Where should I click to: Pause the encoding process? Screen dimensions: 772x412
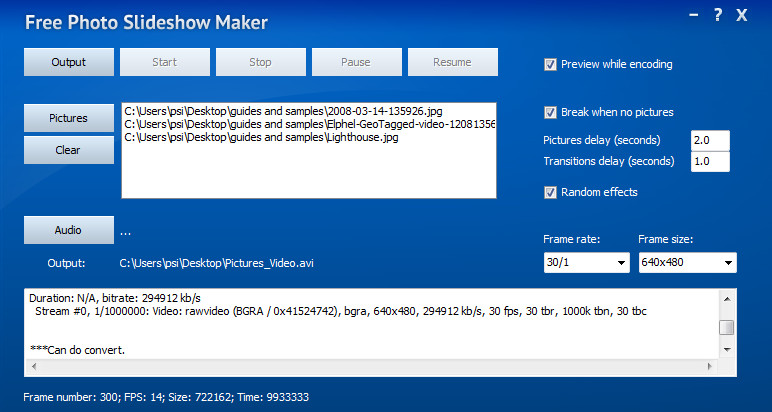[356, 62]
